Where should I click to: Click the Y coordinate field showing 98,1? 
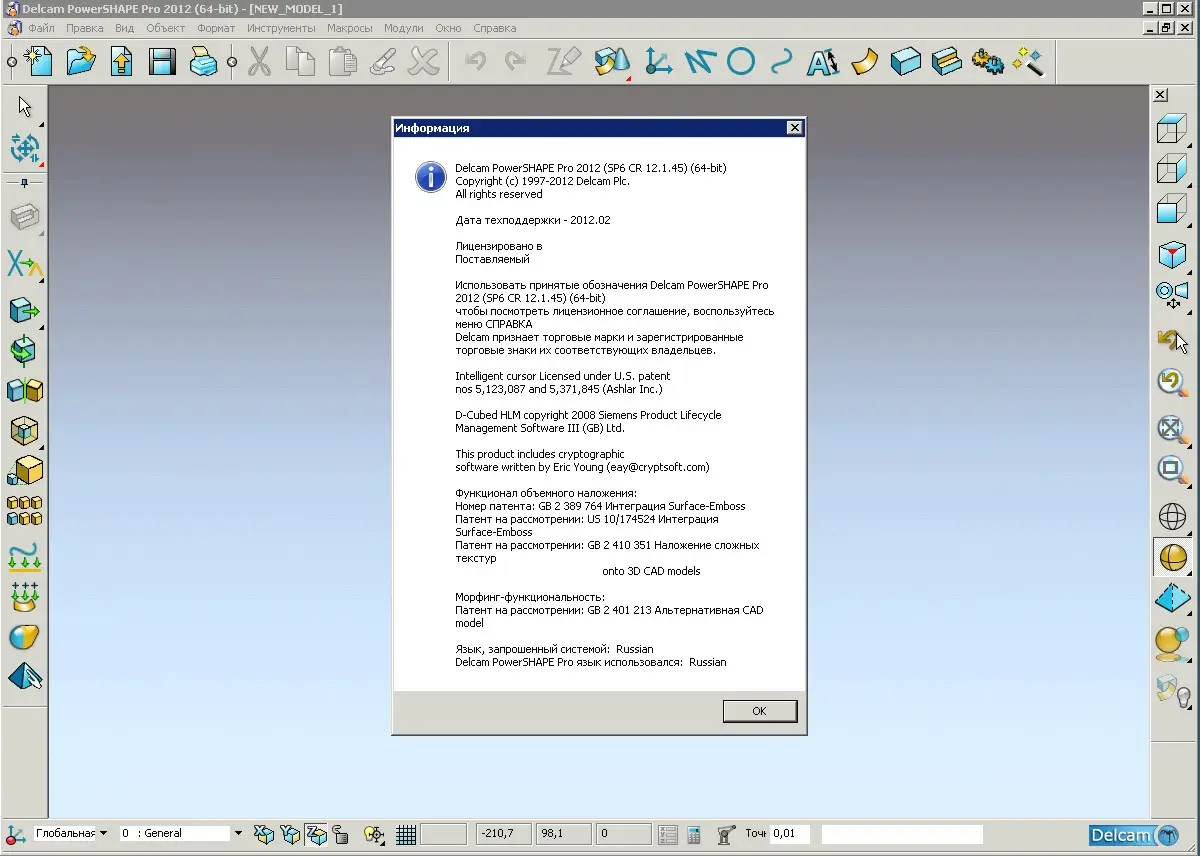pyautogui.click(x=565, y=834)
